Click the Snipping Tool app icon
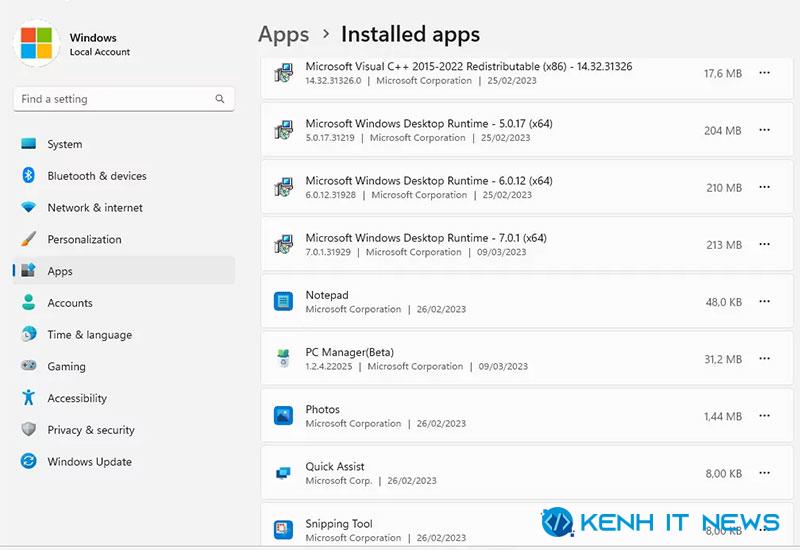This screenshot has width=800, height=550. click(283, 530)
